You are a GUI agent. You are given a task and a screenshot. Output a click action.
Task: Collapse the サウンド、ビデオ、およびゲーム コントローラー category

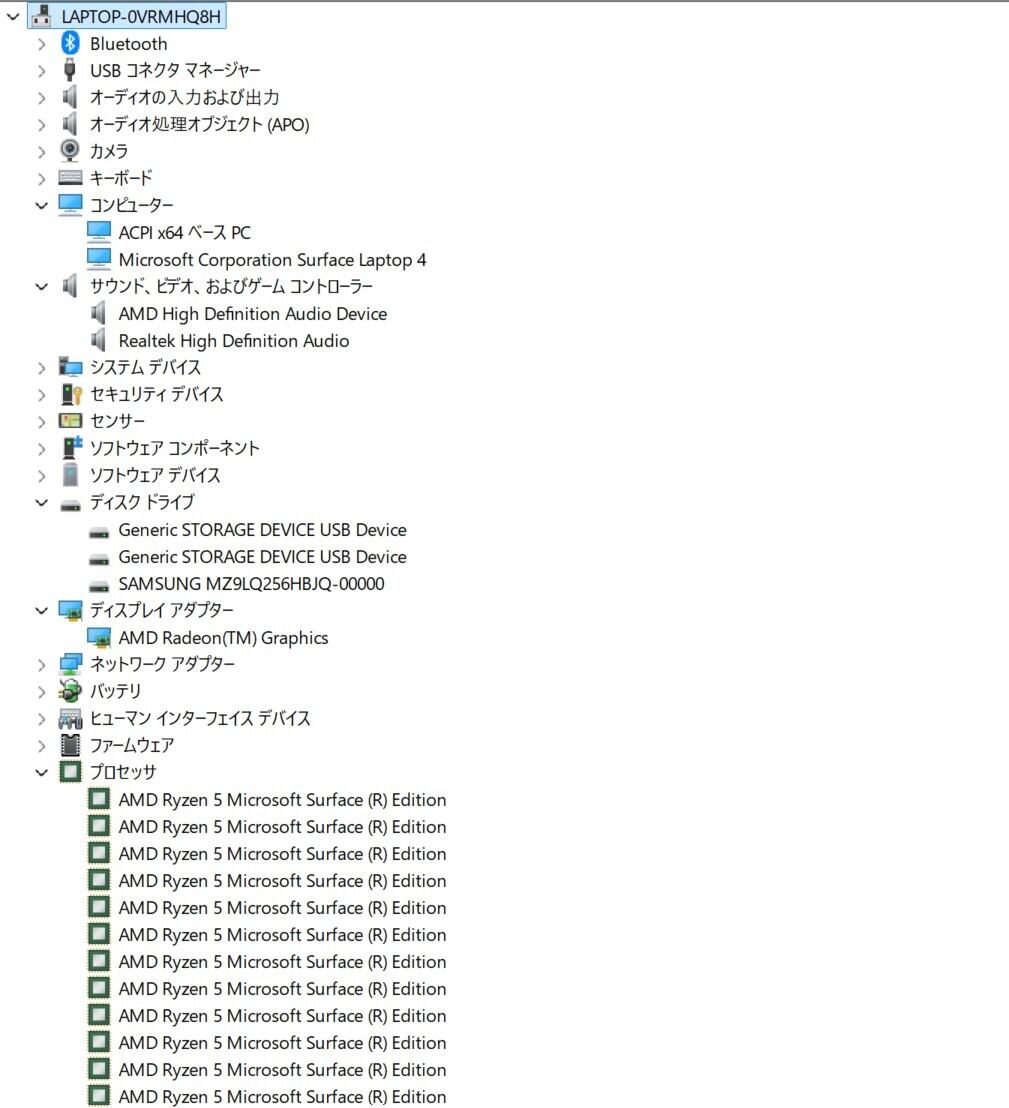point(41,287)
